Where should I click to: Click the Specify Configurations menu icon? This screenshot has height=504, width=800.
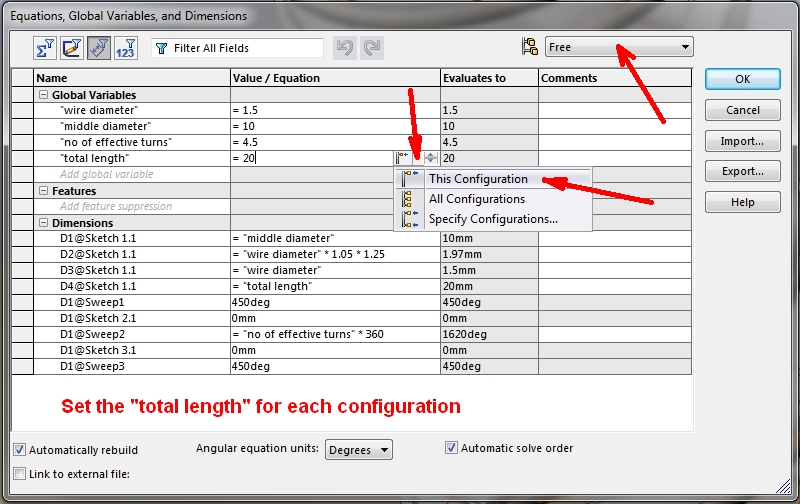(x=410, y=219)
